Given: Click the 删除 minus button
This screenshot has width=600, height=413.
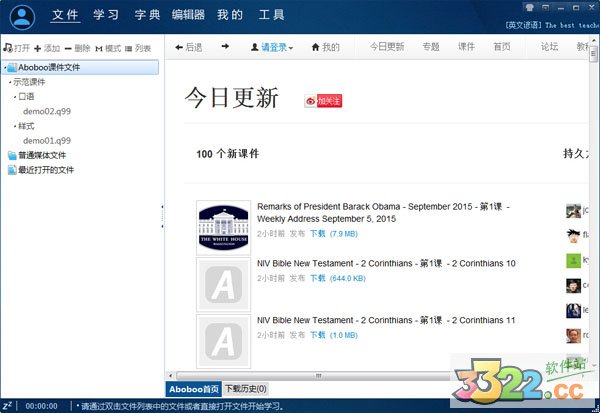Looking at the screenshot, I should (78, 48).
